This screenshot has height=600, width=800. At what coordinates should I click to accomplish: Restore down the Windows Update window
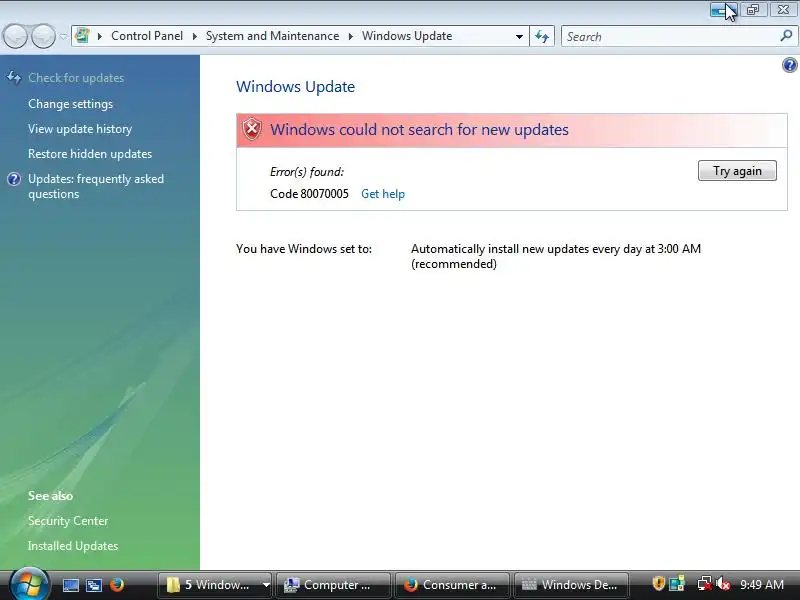[753, 10]
